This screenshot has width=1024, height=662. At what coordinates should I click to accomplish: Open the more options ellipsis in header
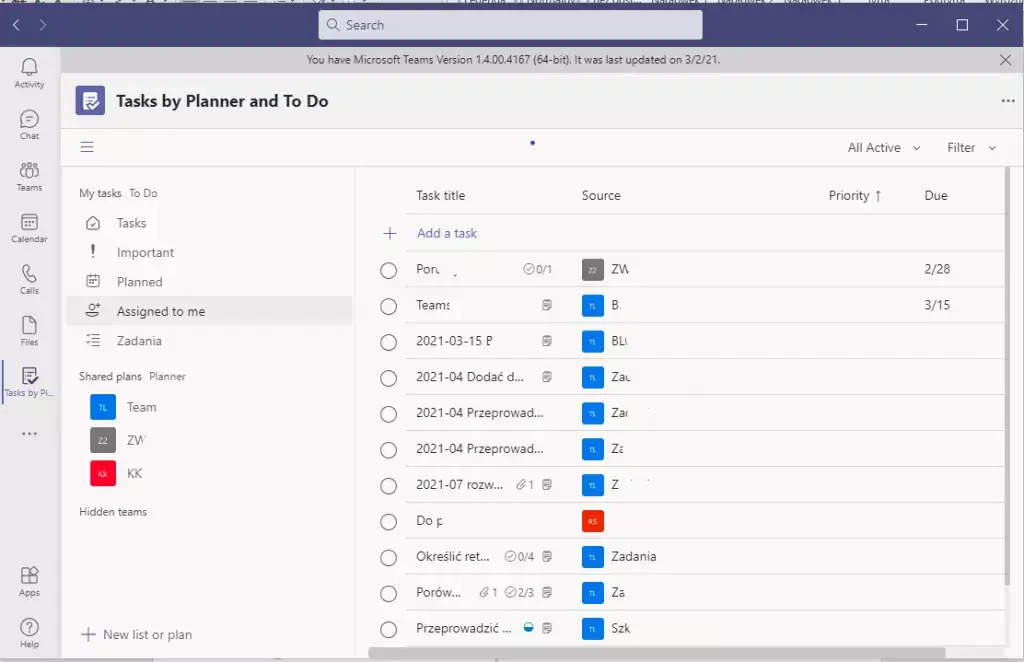click(x=1007, y=101)
